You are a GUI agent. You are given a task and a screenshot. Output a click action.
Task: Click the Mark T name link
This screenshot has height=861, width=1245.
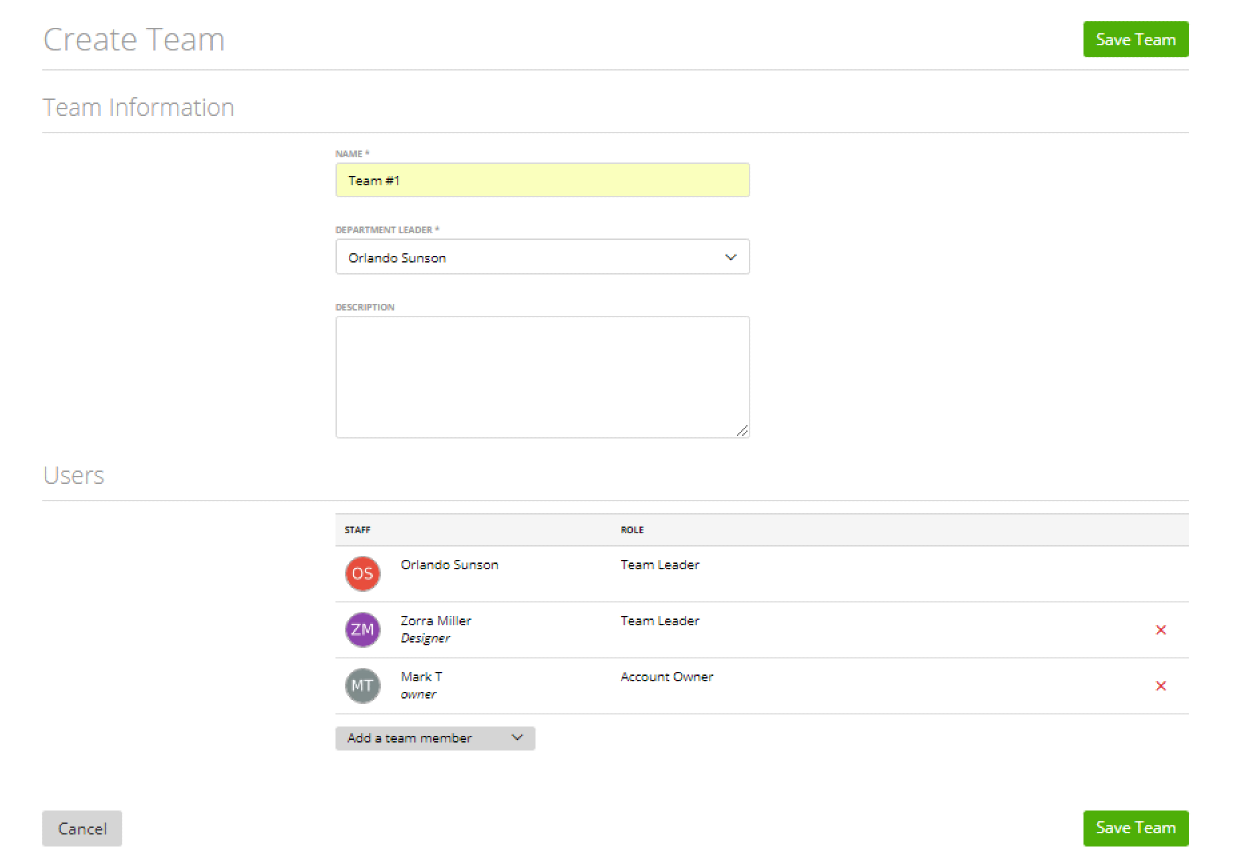(x=420, y=676)
